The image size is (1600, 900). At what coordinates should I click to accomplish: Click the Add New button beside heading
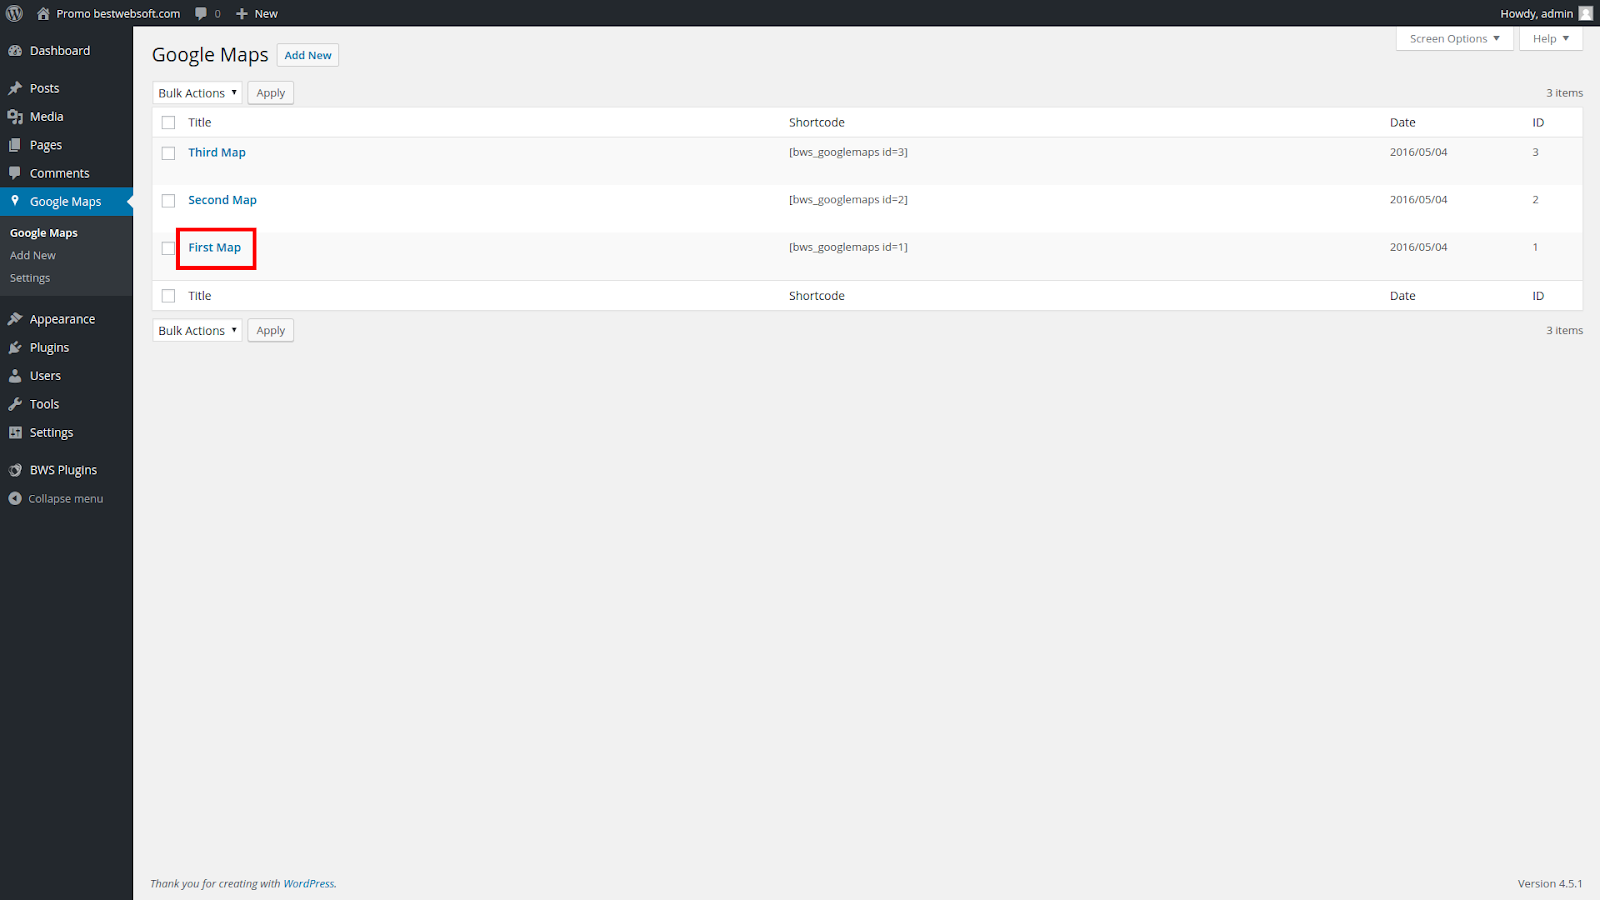click(308, 55)
